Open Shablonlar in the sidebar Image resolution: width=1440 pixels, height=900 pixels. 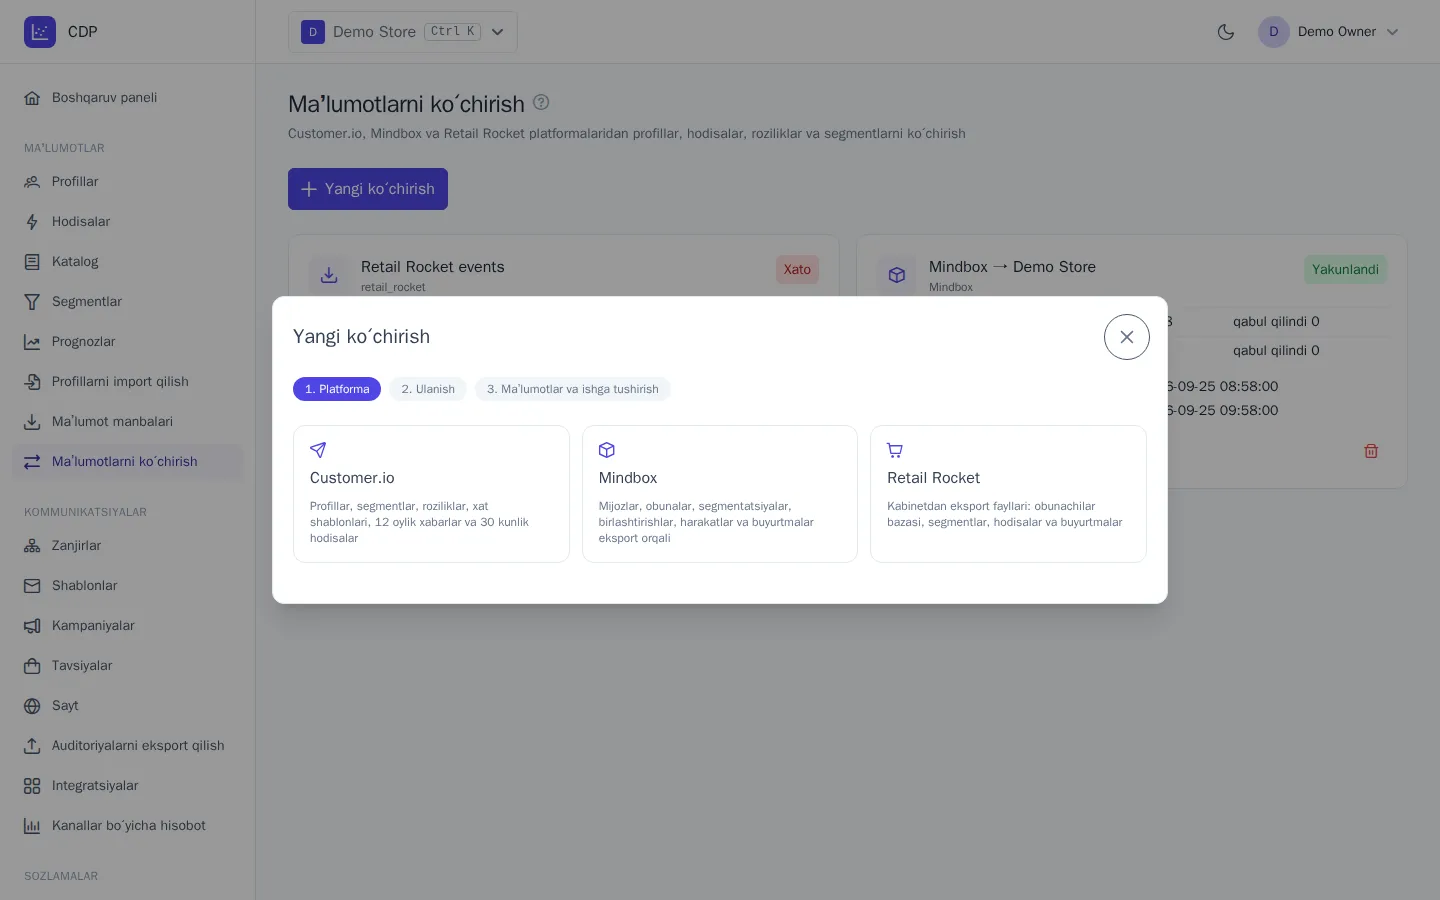tap(128, 586)
